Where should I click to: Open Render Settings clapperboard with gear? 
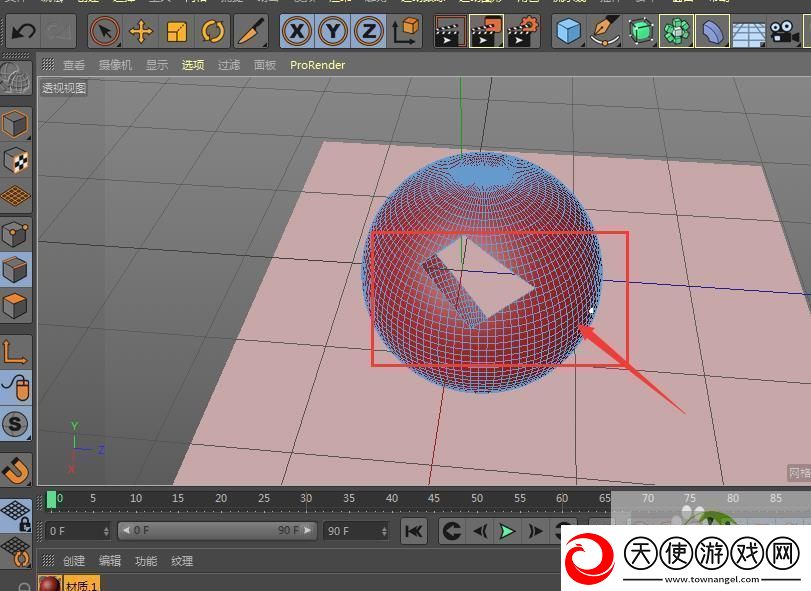click(x=523, y=32)
